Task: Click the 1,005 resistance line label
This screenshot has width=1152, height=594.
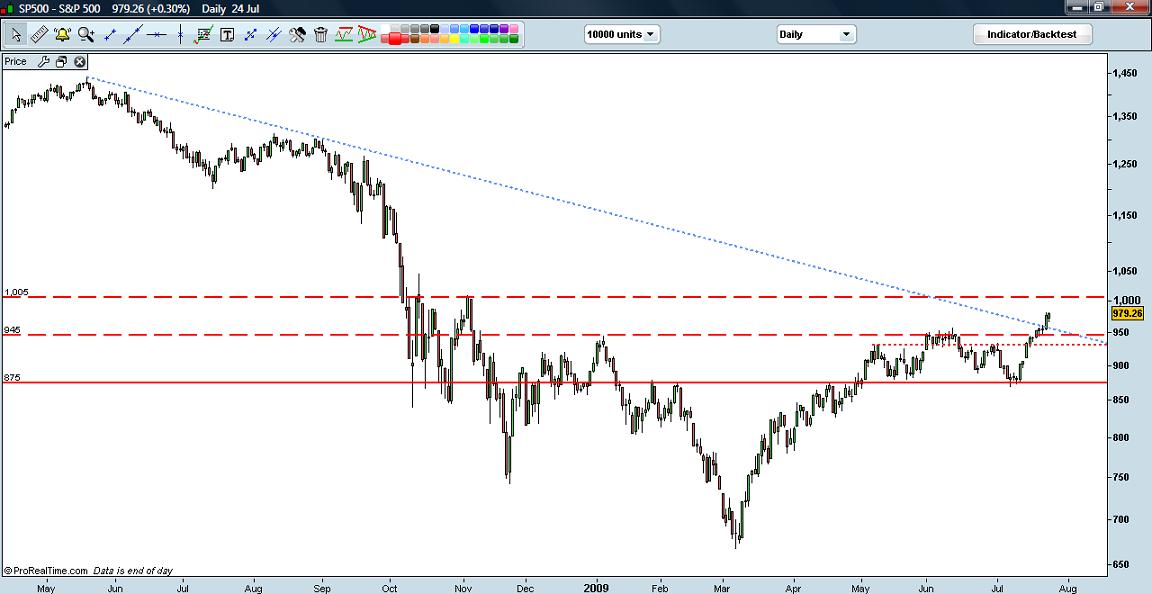Action: click(x=16, y=292)
